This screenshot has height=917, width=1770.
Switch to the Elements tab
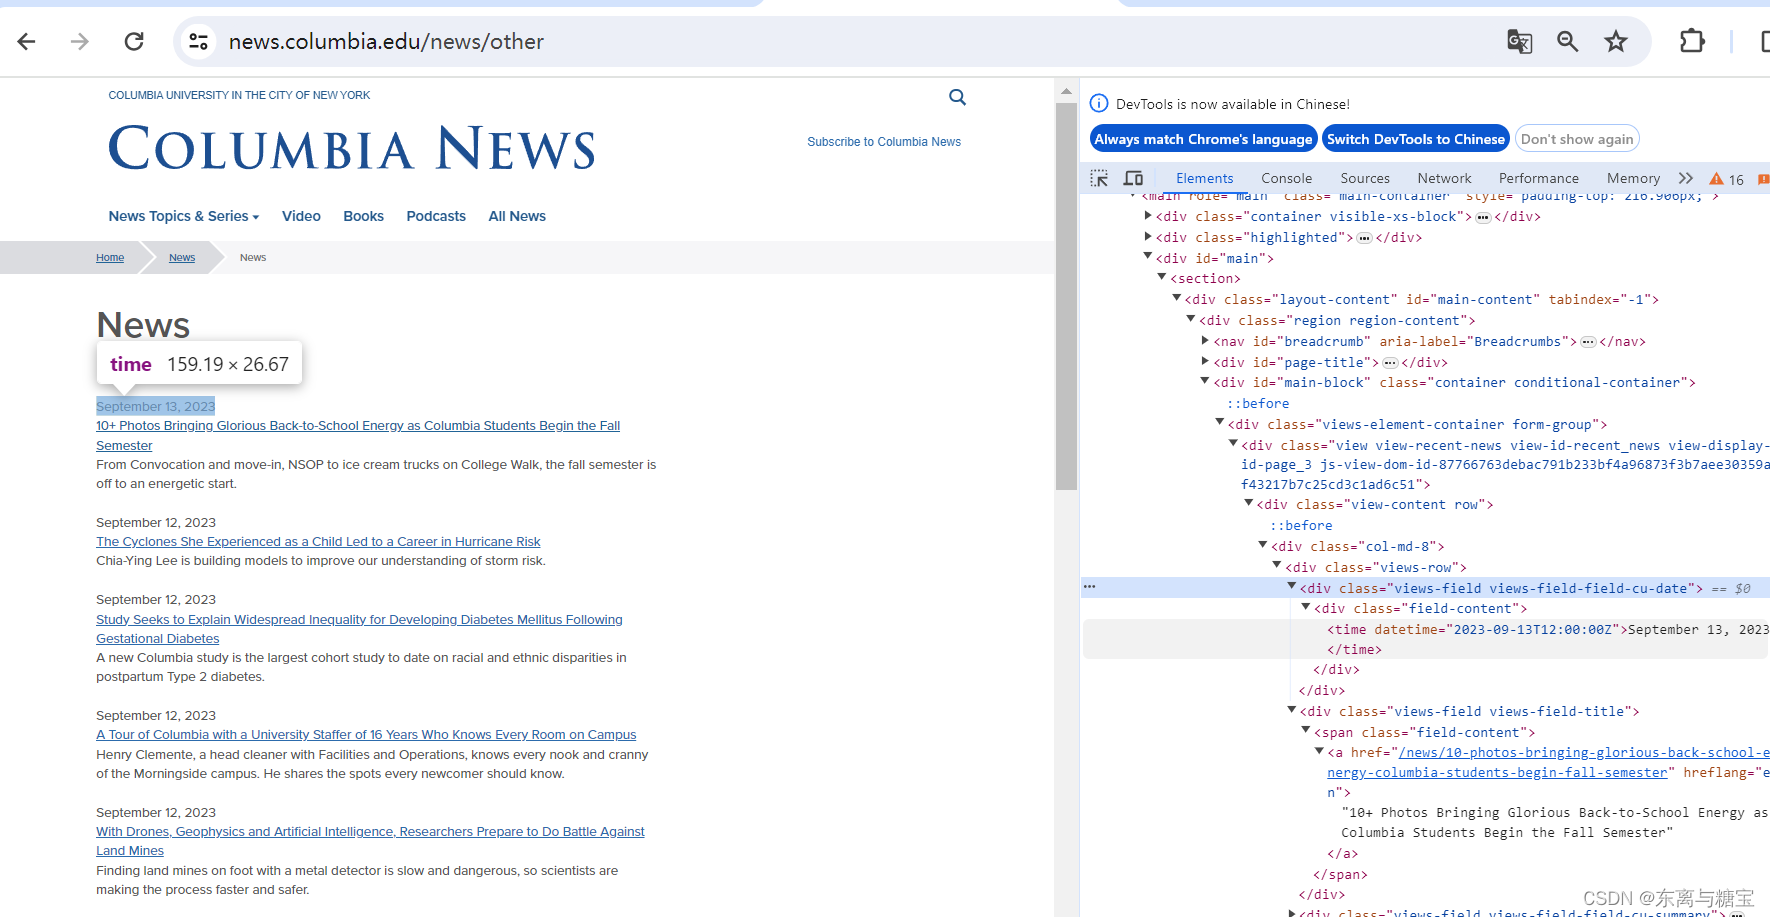[1204, 178]
